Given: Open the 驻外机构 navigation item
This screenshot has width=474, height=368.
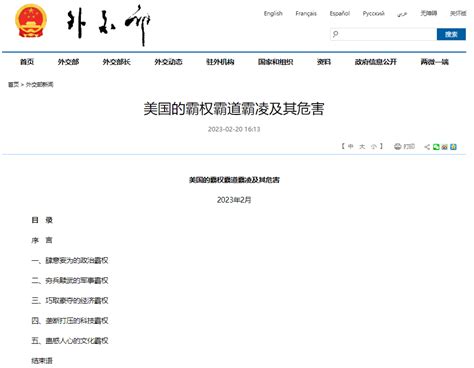Looking at the screenshot, I should pyautogui.click(x=220, y=62).
